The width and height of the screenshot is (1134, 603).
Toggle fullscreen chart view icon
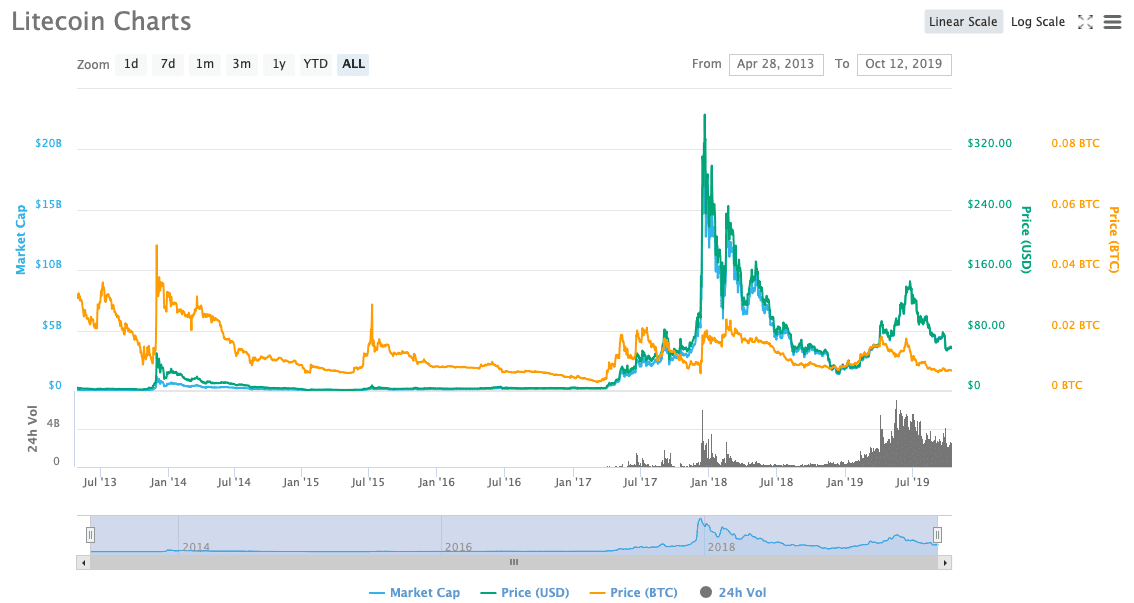(x=1085, y=22)
